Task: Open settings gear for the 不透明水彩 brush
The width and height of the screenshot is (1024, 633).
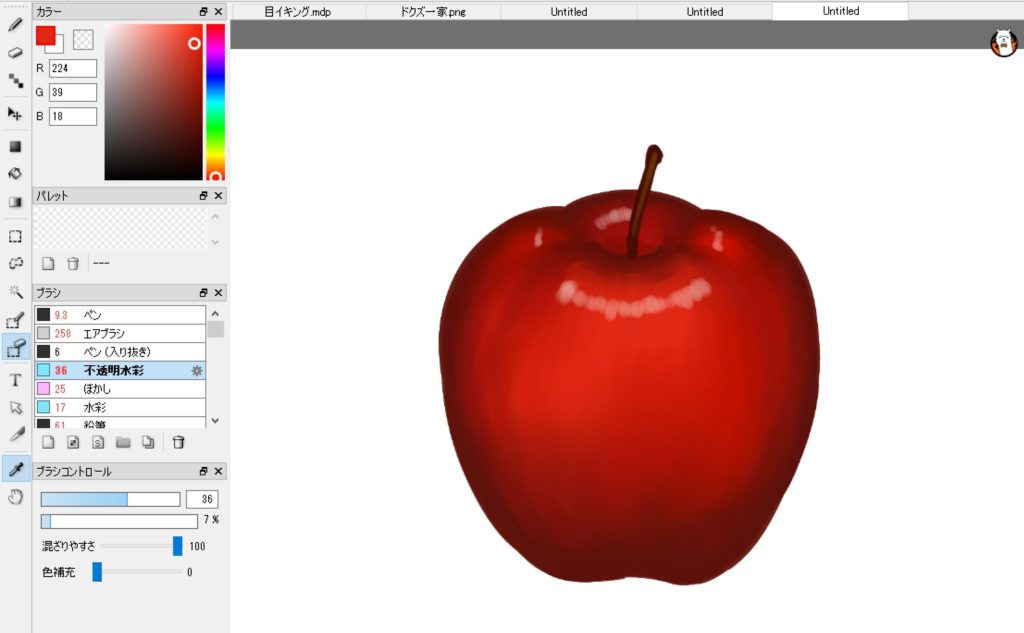Action: (x=197, y=371)
